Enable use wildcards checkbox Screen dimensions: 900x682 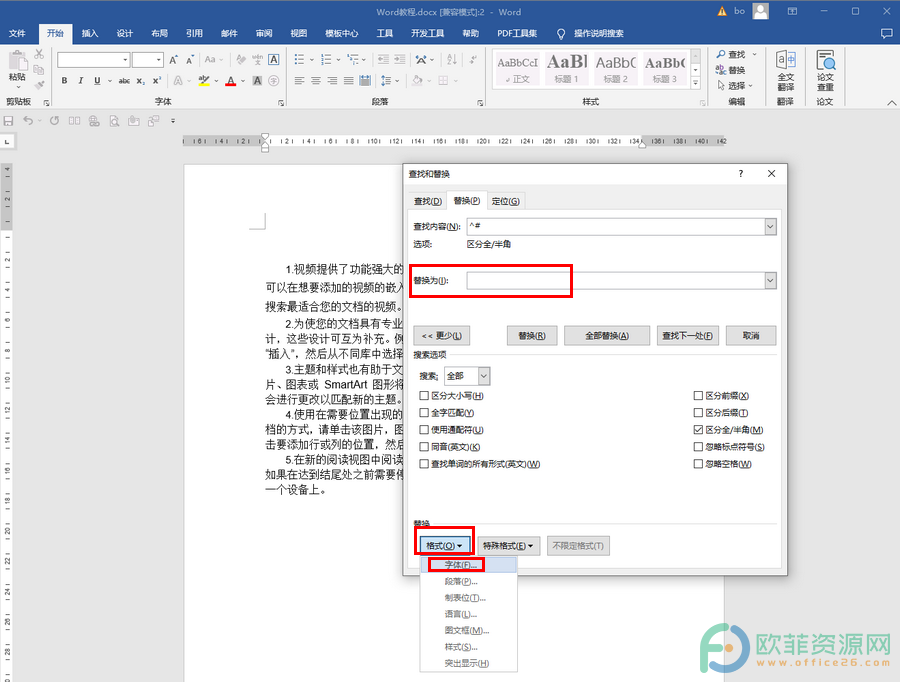[x=424, y=430]
